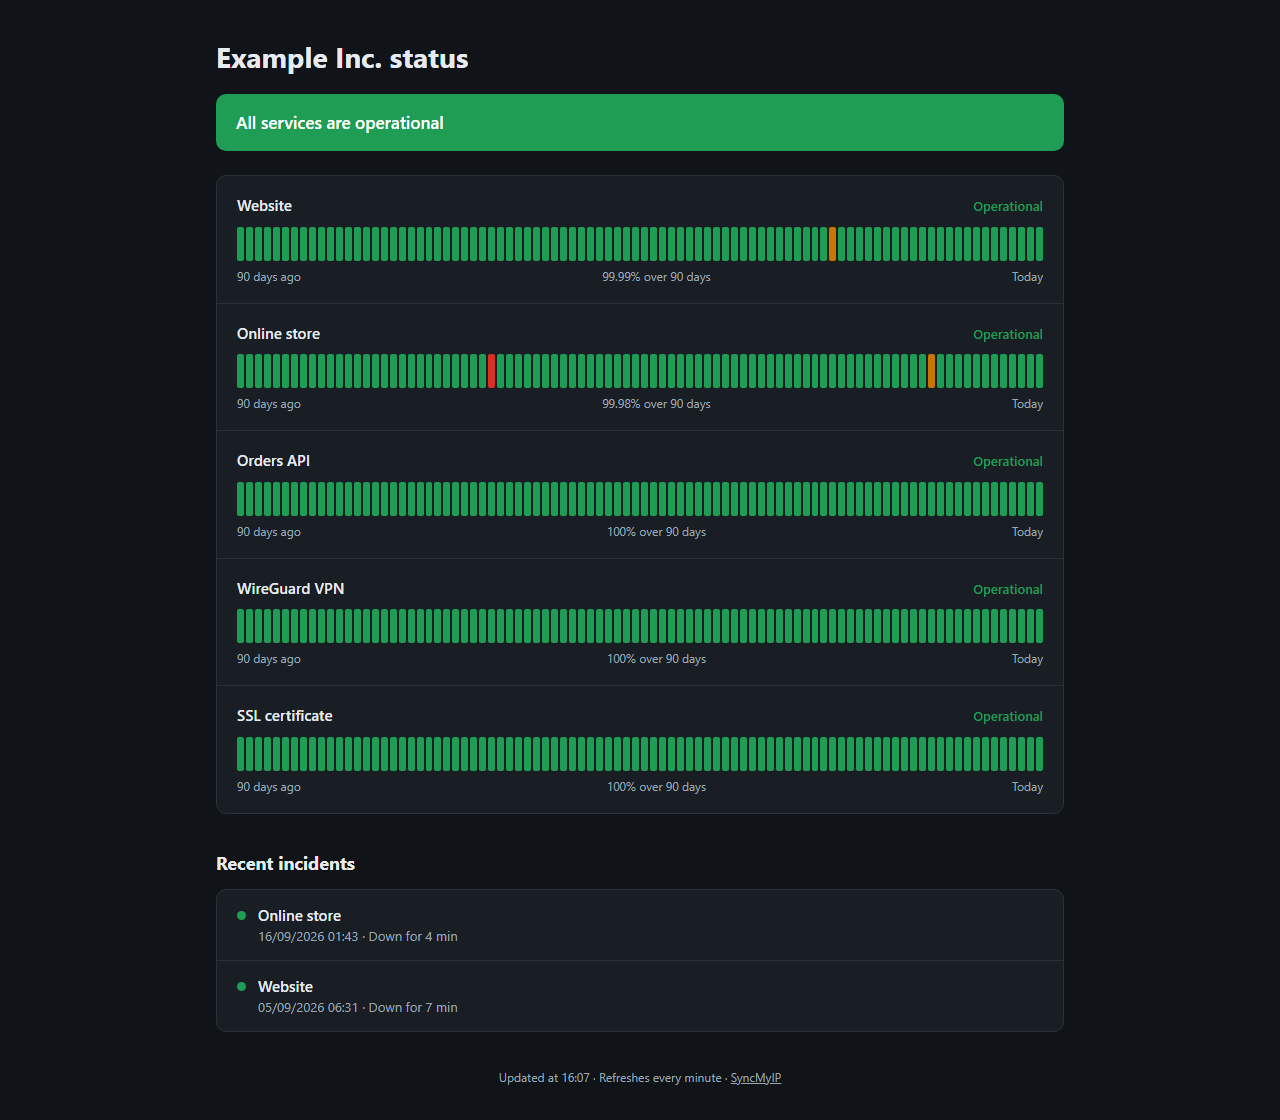The image size is (1280, 1120).
Task: Click the "99.98% over 90 days" uptime text
Action: 656,404
